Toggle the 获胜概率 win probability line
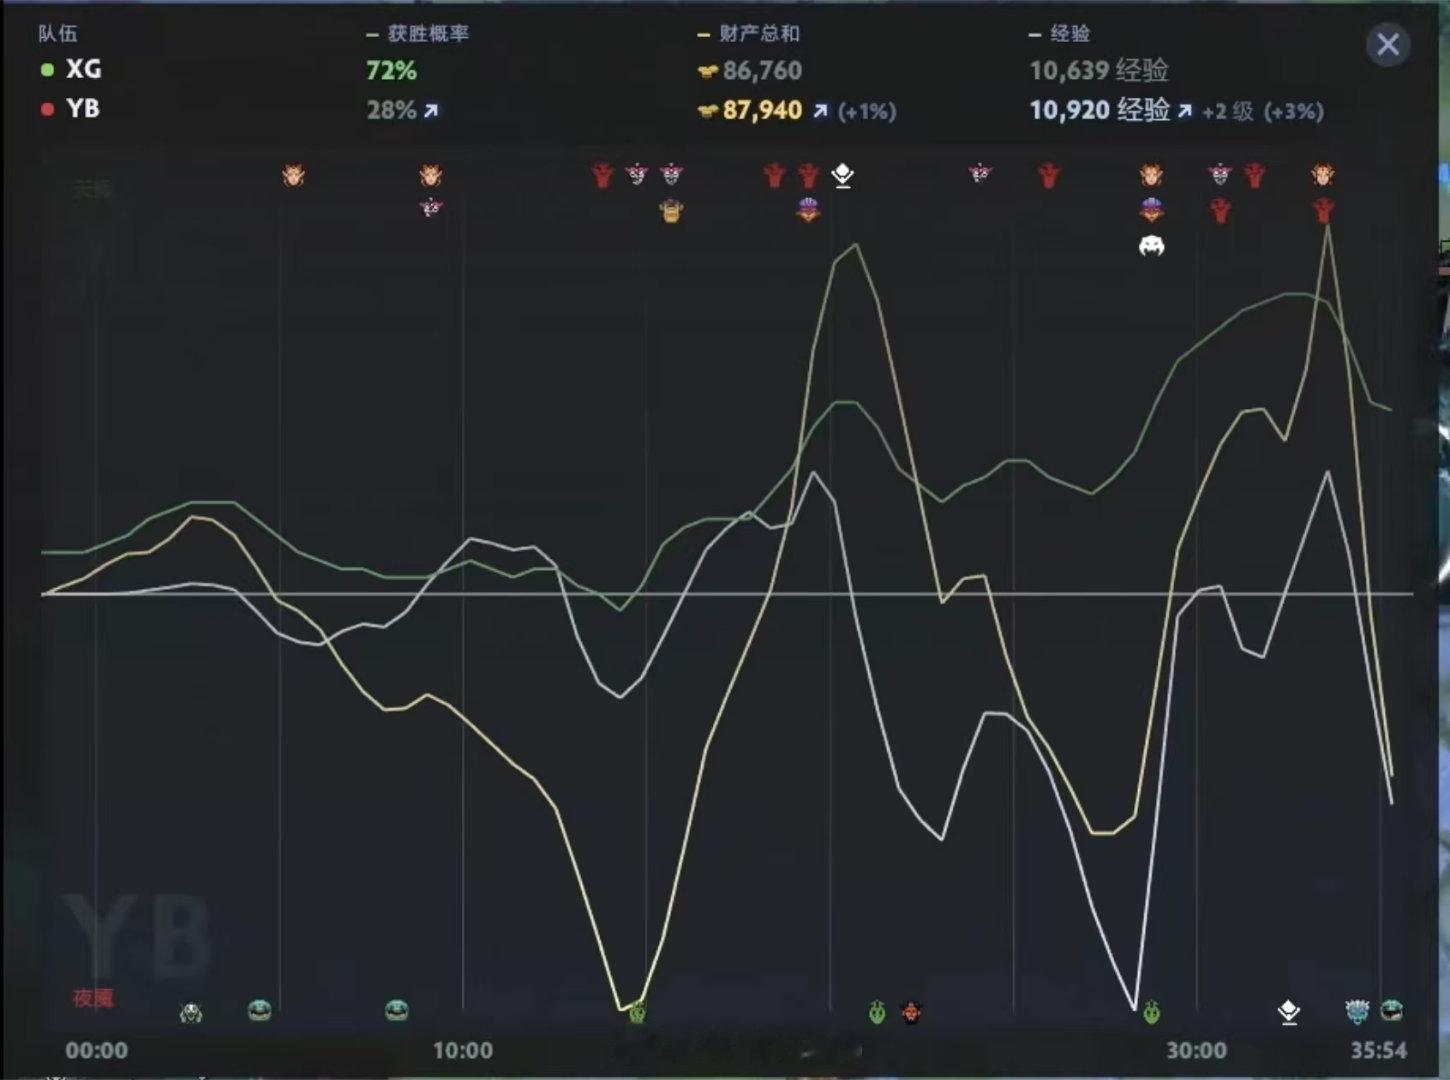 tap(418, 33)
